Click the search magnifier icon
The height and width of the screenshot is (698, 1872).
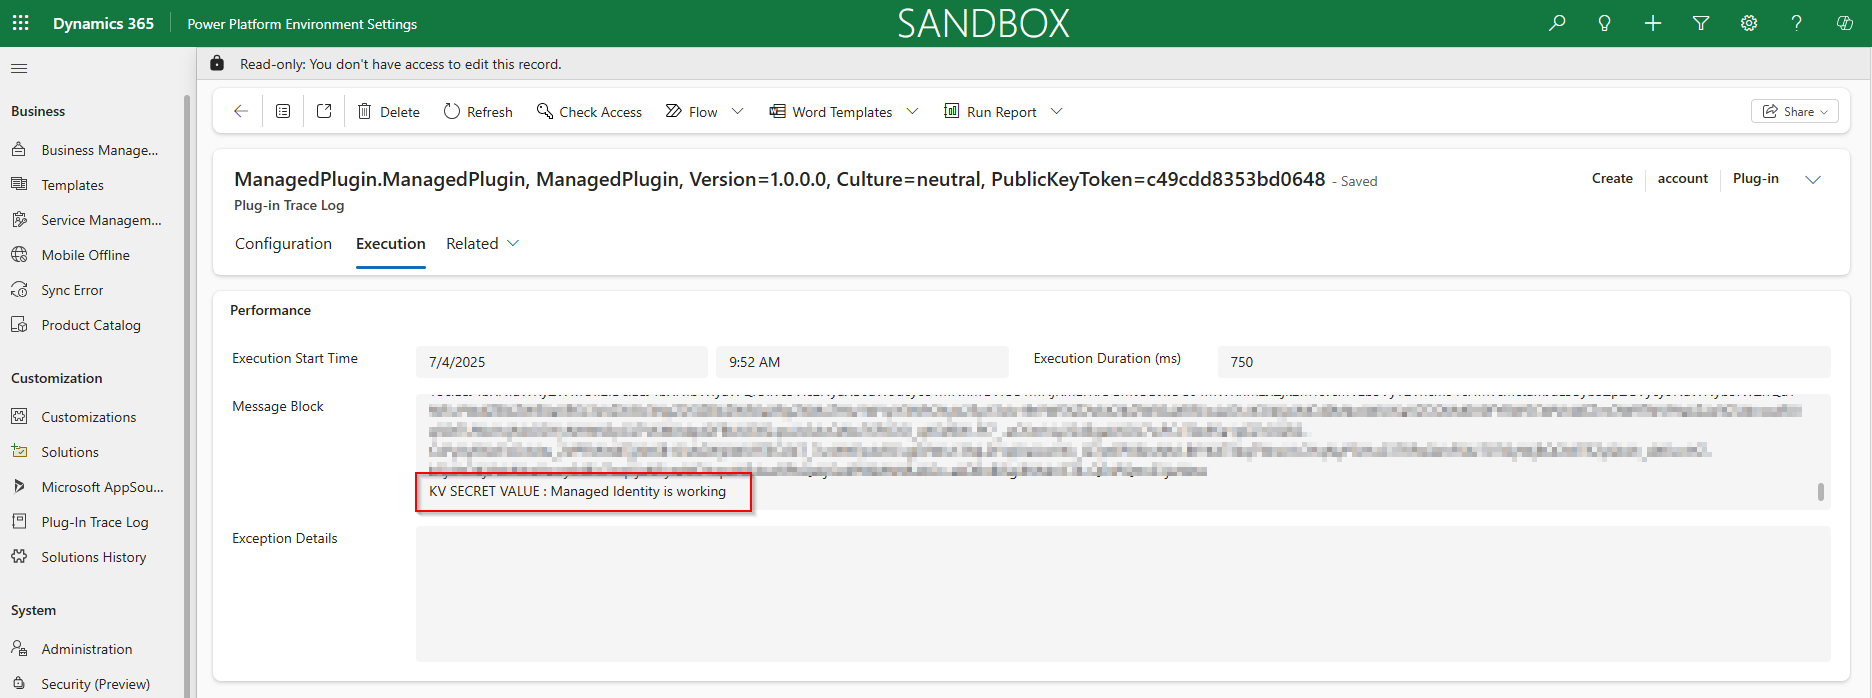click(1557, 23)
